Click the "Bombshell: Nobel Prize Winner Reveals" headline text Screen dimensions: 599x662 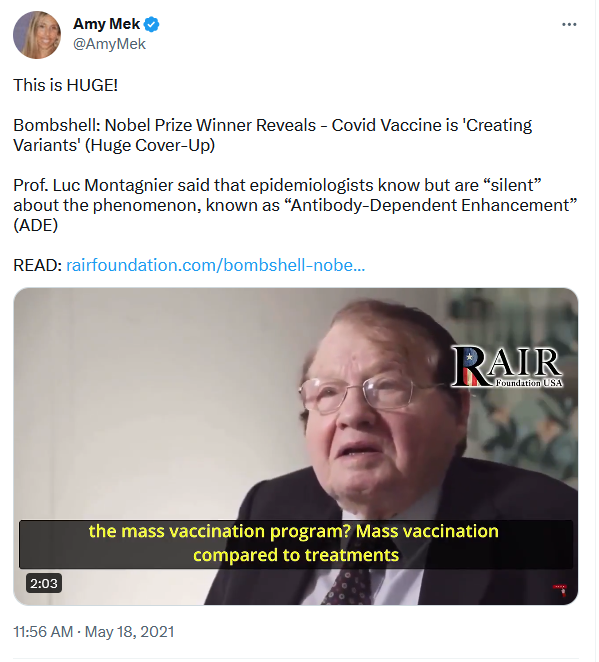[165, 125]
